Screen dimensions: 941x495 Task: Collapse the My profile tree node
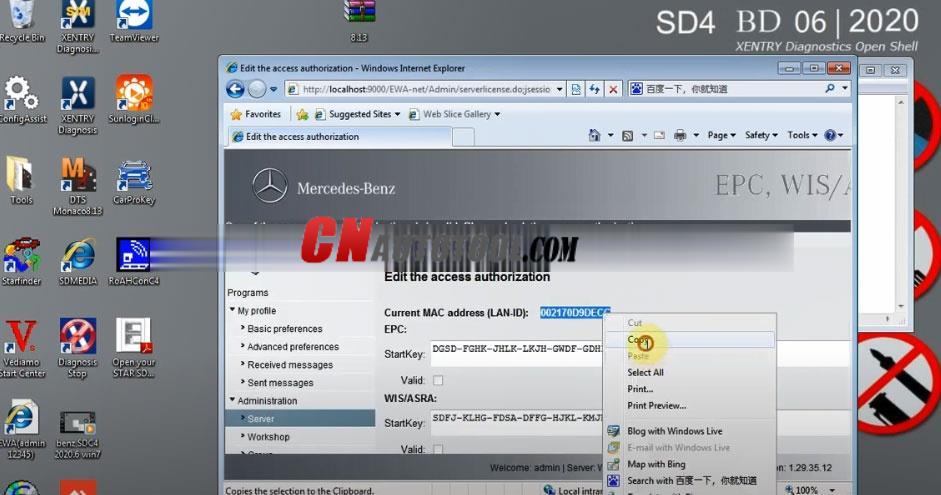[x=232, y=310]
